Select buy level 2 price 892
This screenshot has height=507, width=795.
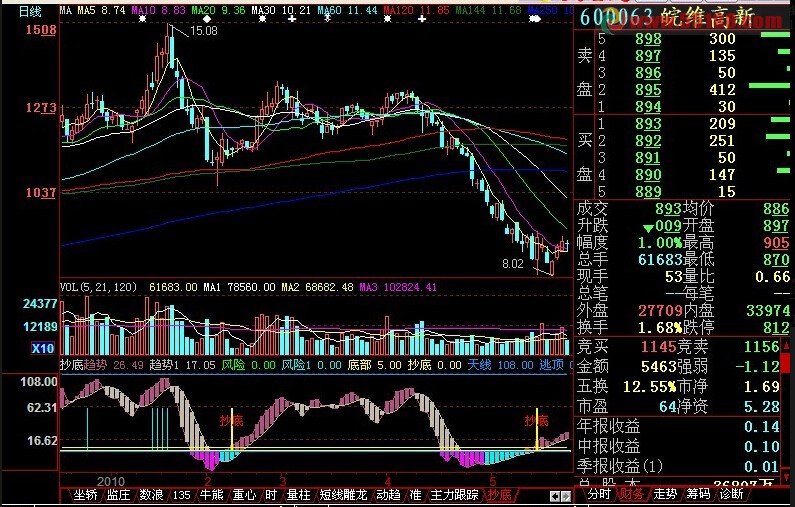648,140
